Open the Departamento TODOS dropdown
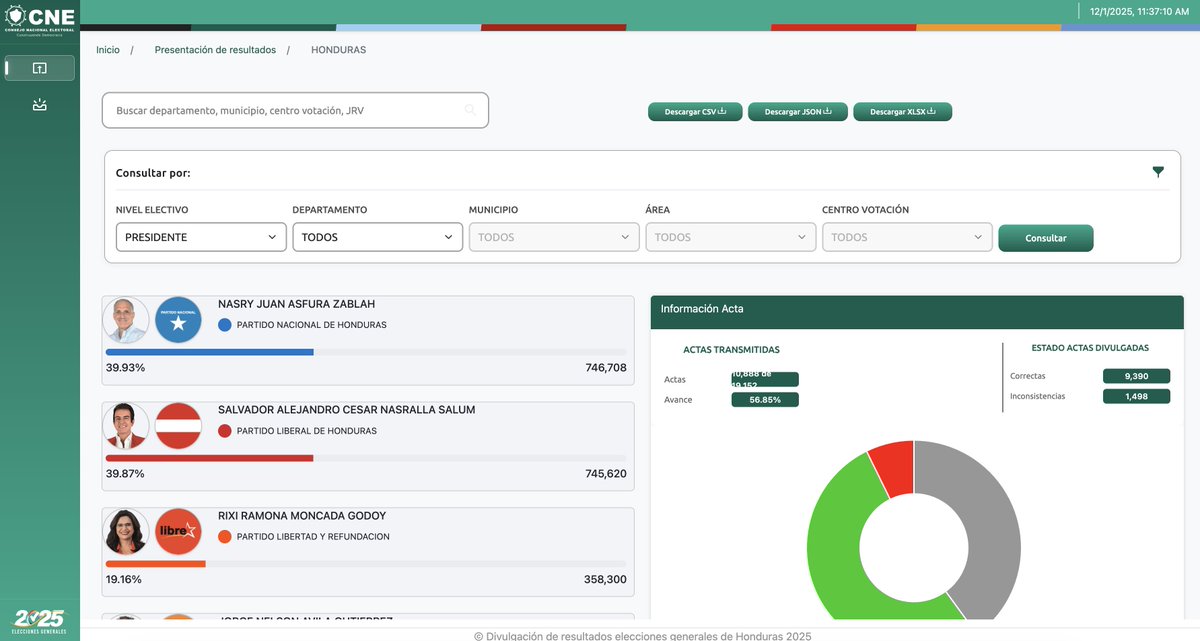1200x641 pixels. pyautogui.click(x=378, y=237)
